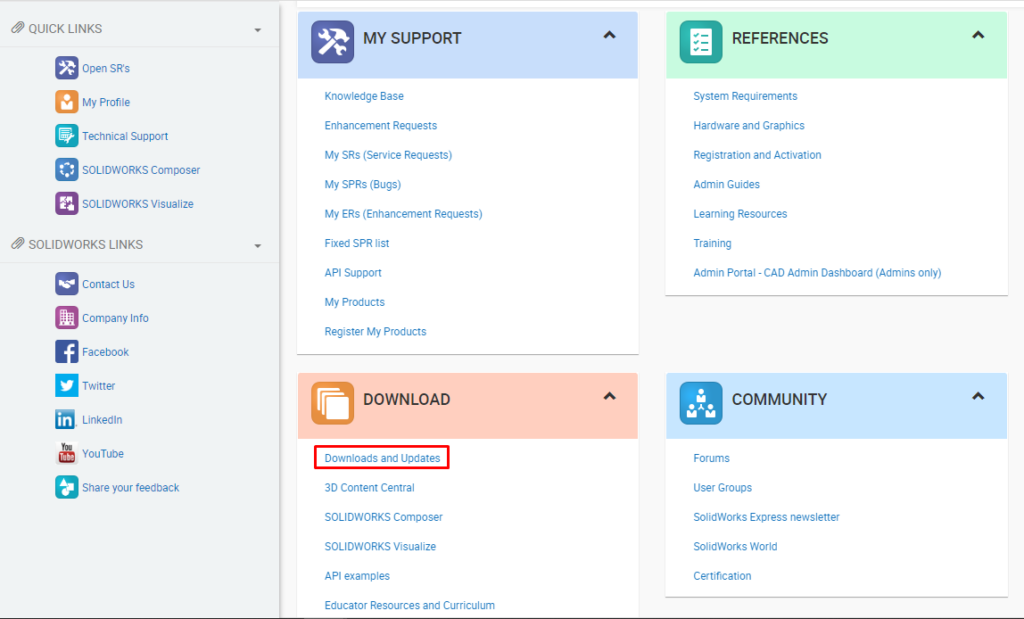1024x619 pixels.
Task: Open System Requirements under REFERENCES
Action: point(745,95)
